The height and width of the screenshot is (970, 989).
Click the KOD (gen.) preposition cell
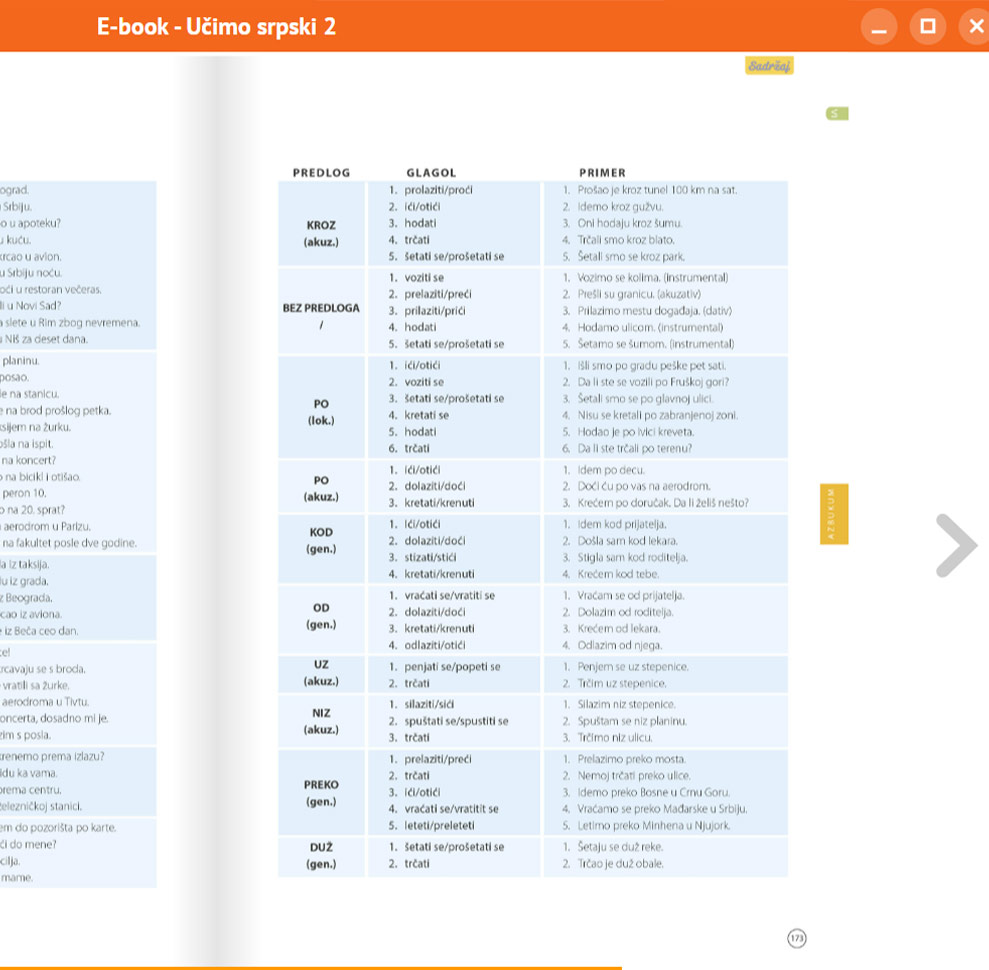click(x=321, y=540)
